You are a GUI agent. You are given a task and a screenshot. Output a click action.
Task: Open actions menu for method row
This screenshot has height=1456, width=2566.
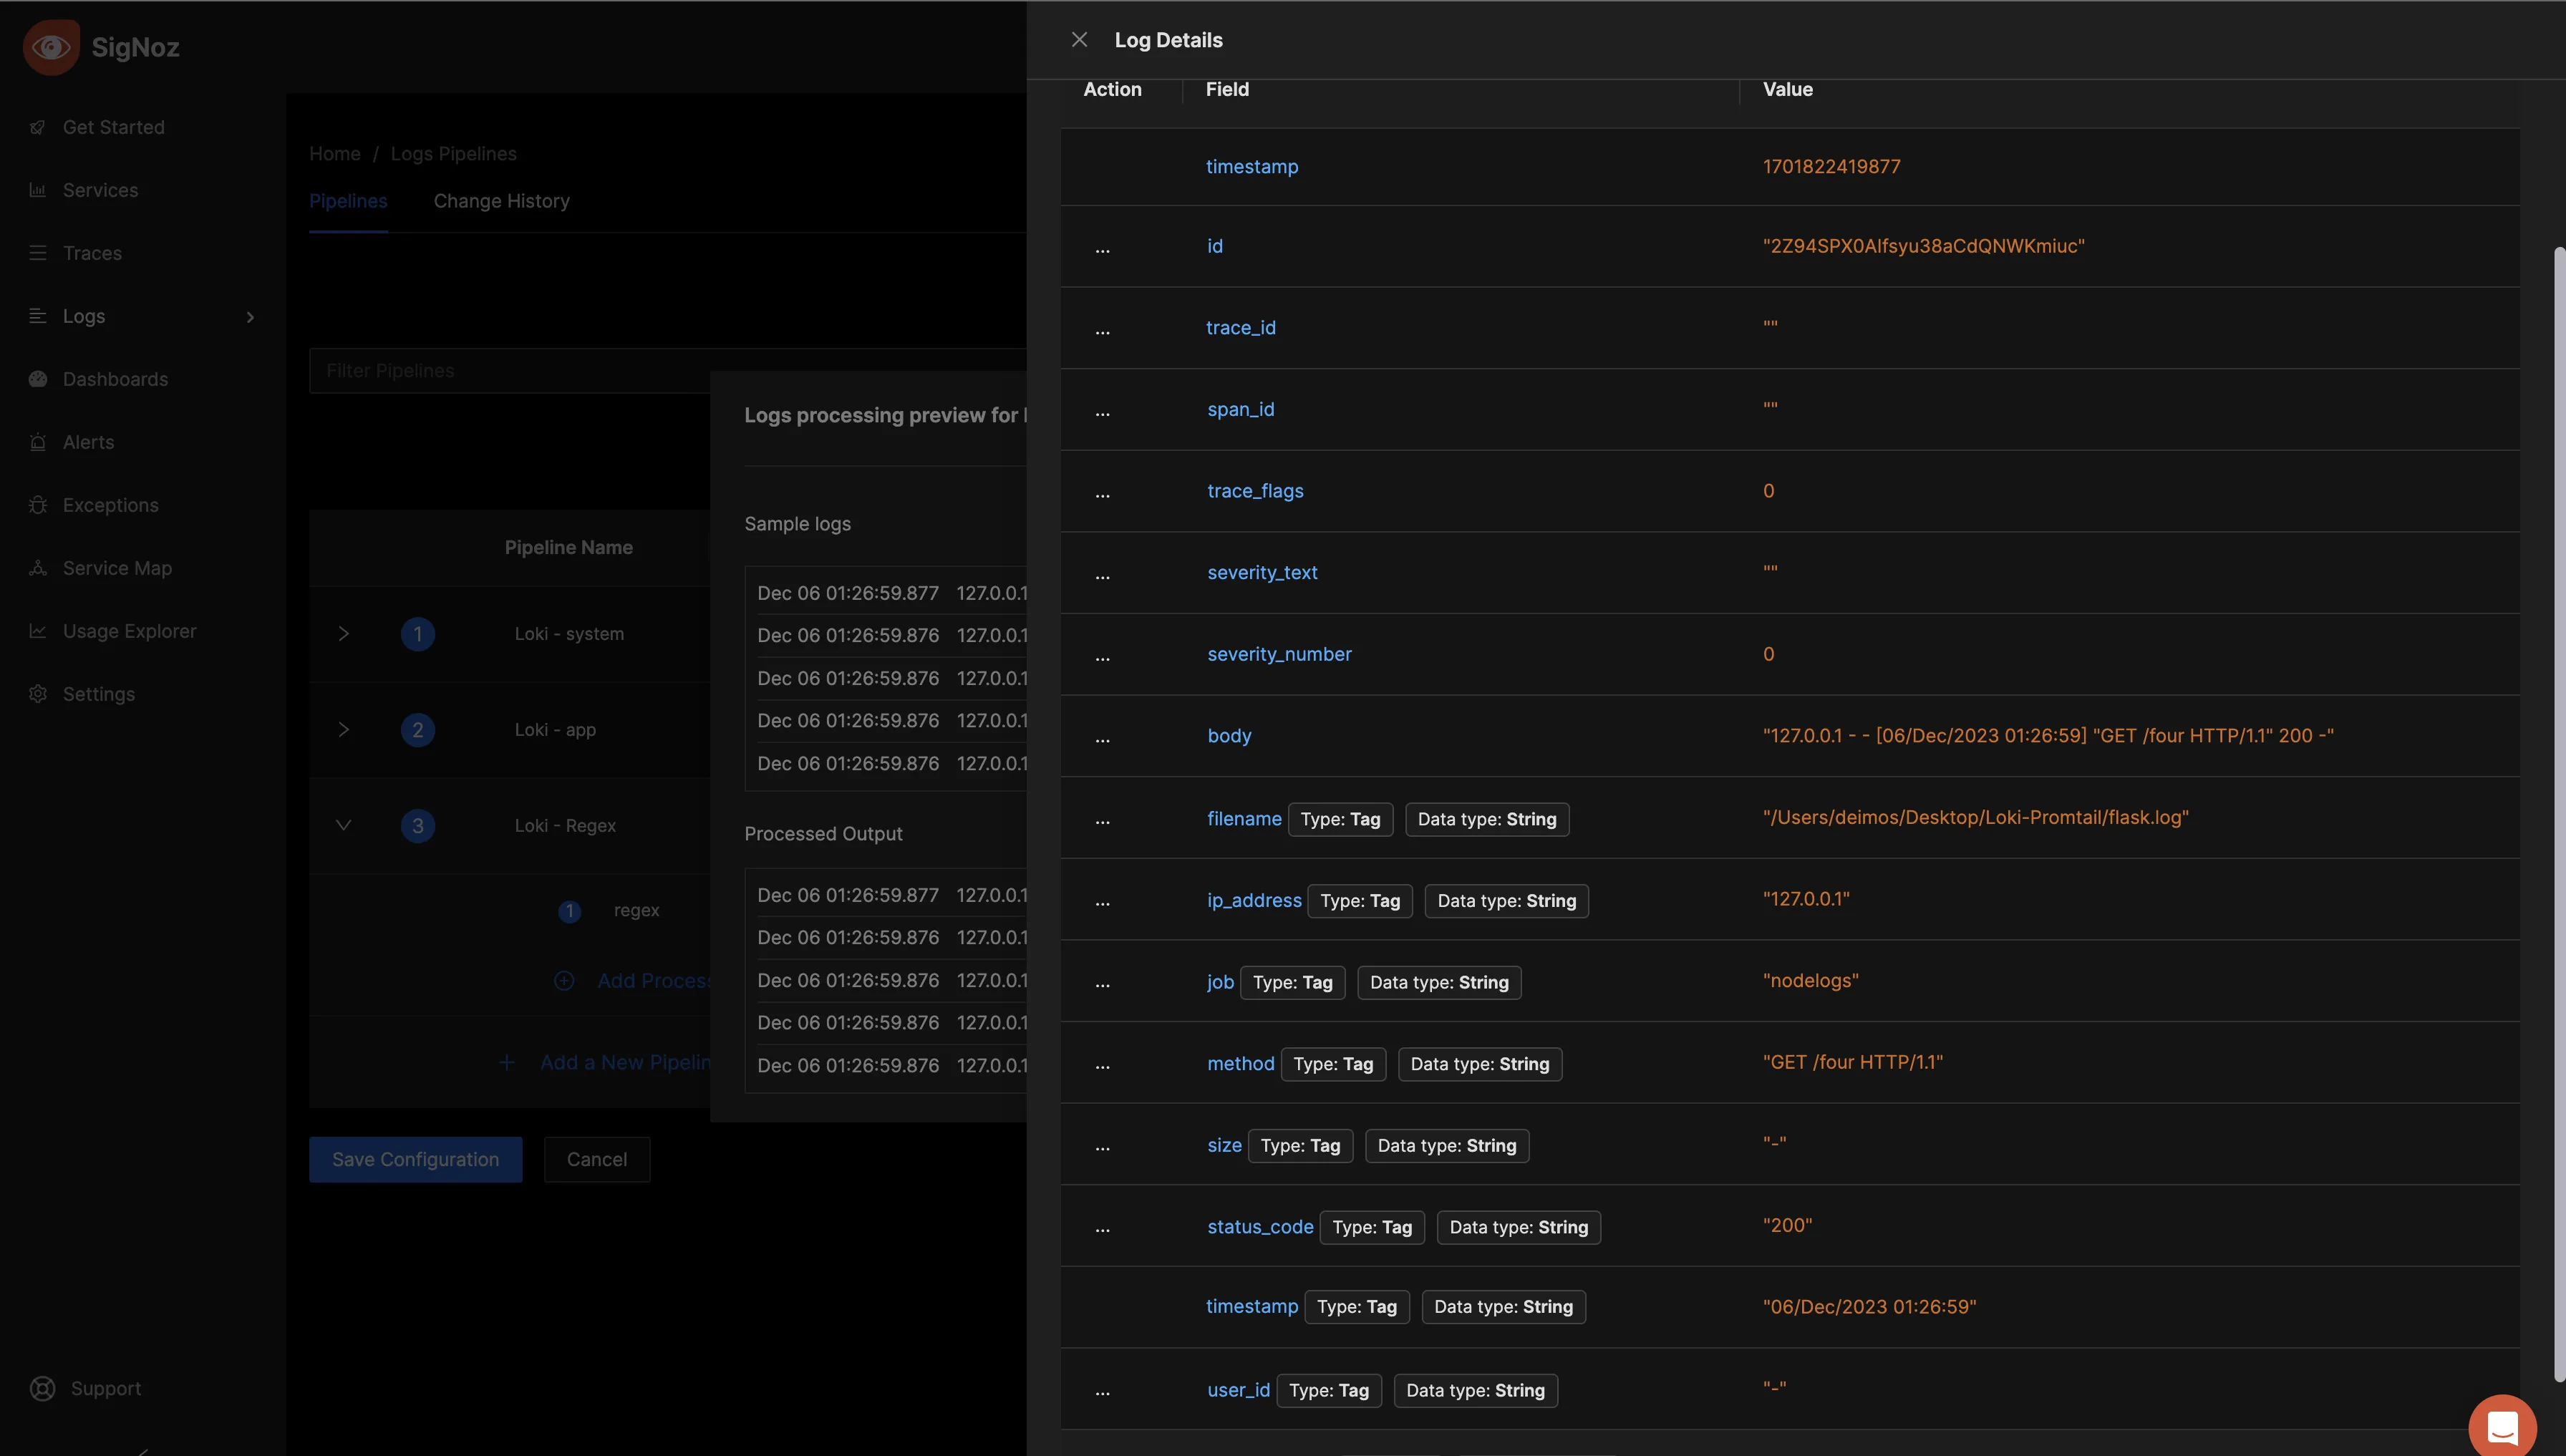coord(1102,1066)
